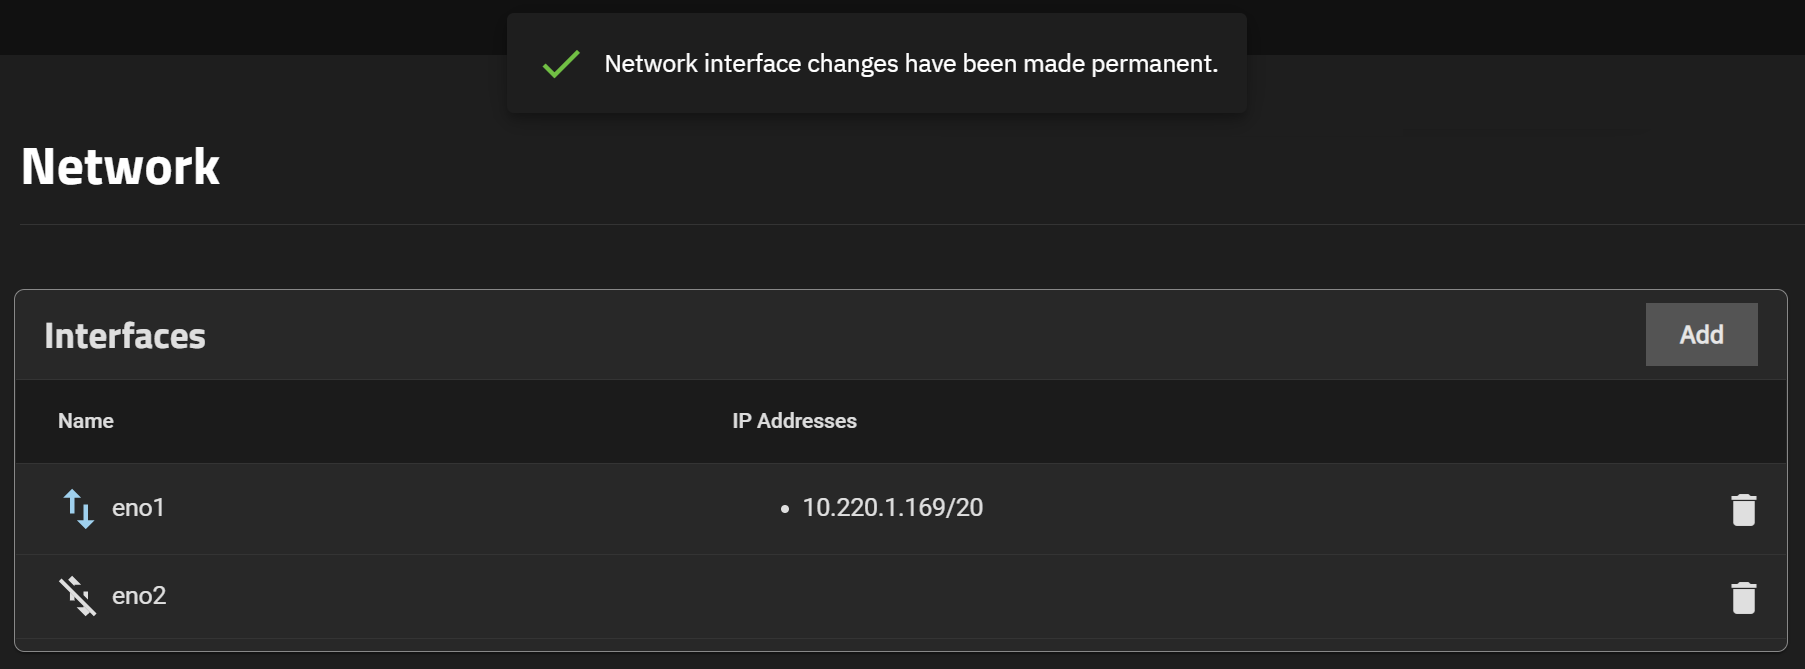Viewport: 1805px width, 669px height.
Task: Click the Name column header
Action: [86, 421]
